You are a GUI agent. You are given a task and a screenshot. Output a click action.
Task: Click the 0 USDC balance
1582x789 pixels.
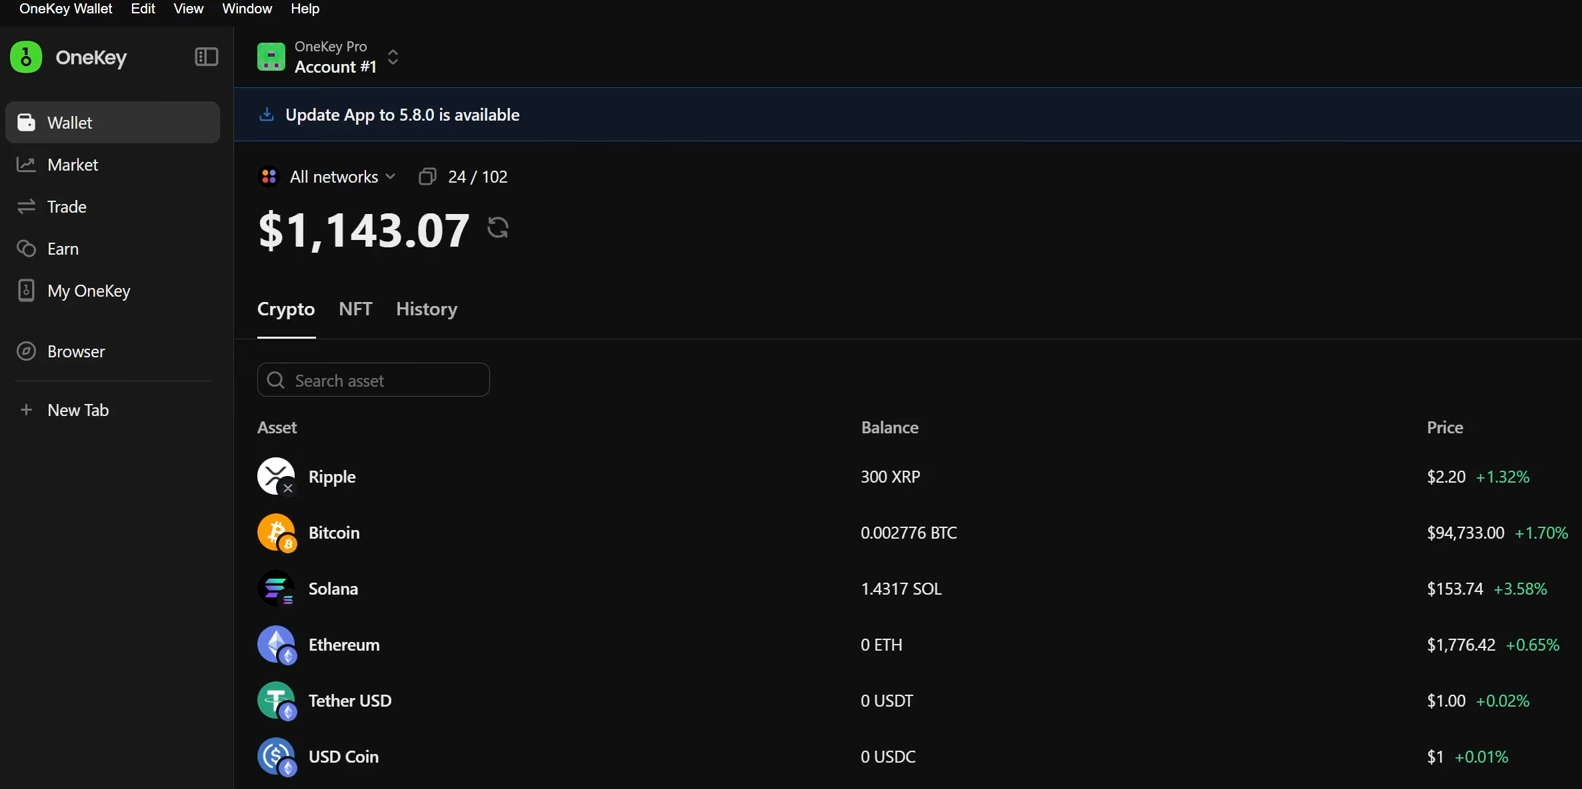pos(888,757)
